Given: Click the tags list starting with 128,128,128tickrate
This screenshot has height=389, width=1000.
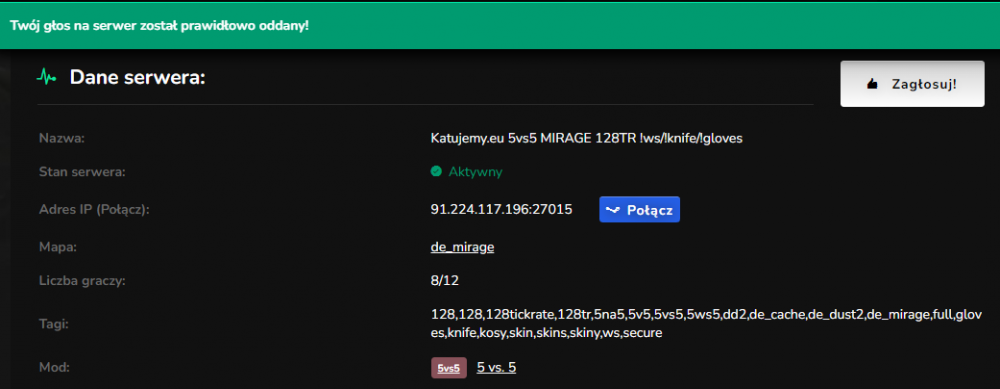Looking at the screenshot, I should (x=707, y=323).
